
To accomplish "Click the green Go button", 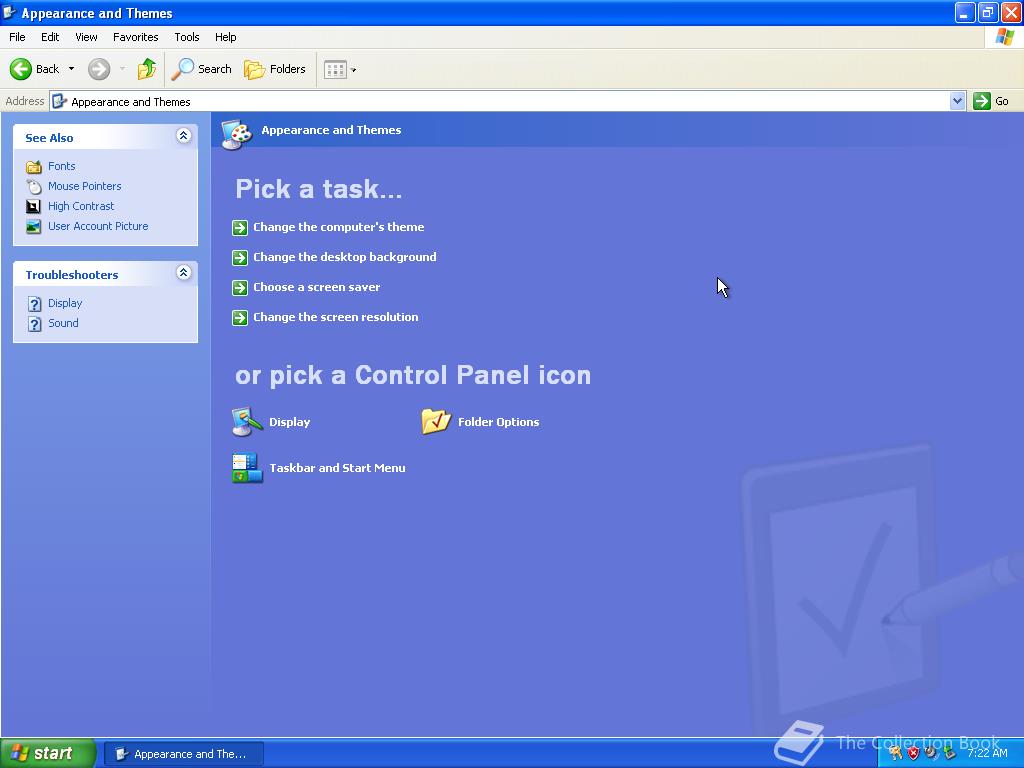I will (x=991, y=101).
